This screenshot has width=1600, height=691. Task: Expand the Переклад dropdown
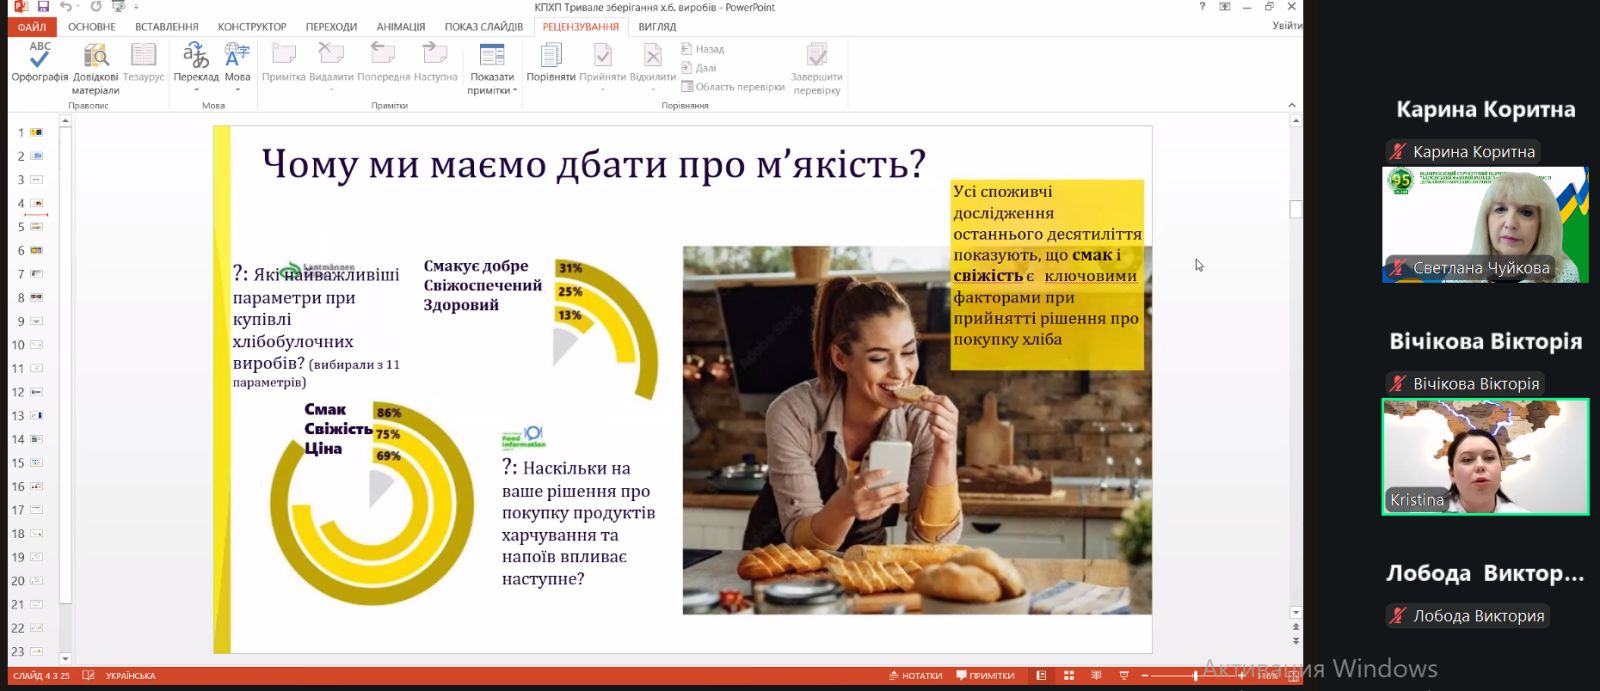point(196,90)
